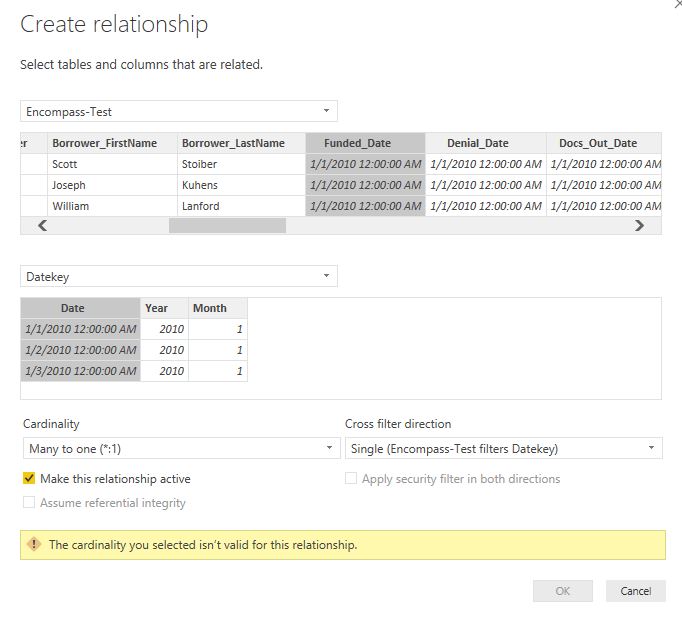This screenshot has width=682, height=618.
Task: Click the Cancel button
Action: pyautogui.click(x=635, y=591)
